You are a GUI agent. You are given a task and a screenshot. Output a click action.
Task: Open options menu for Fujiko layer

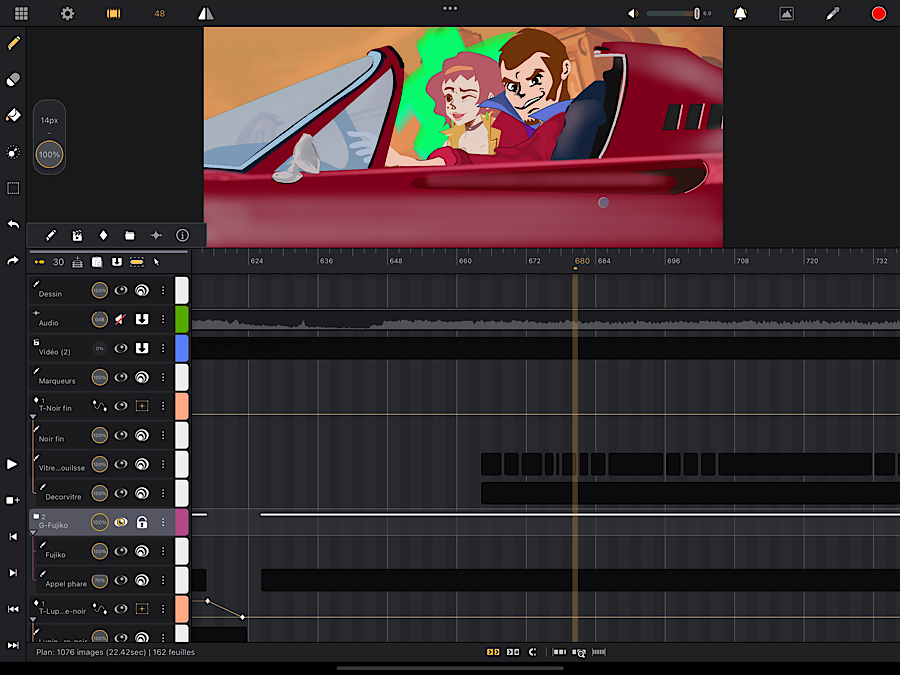click(163, 552)
